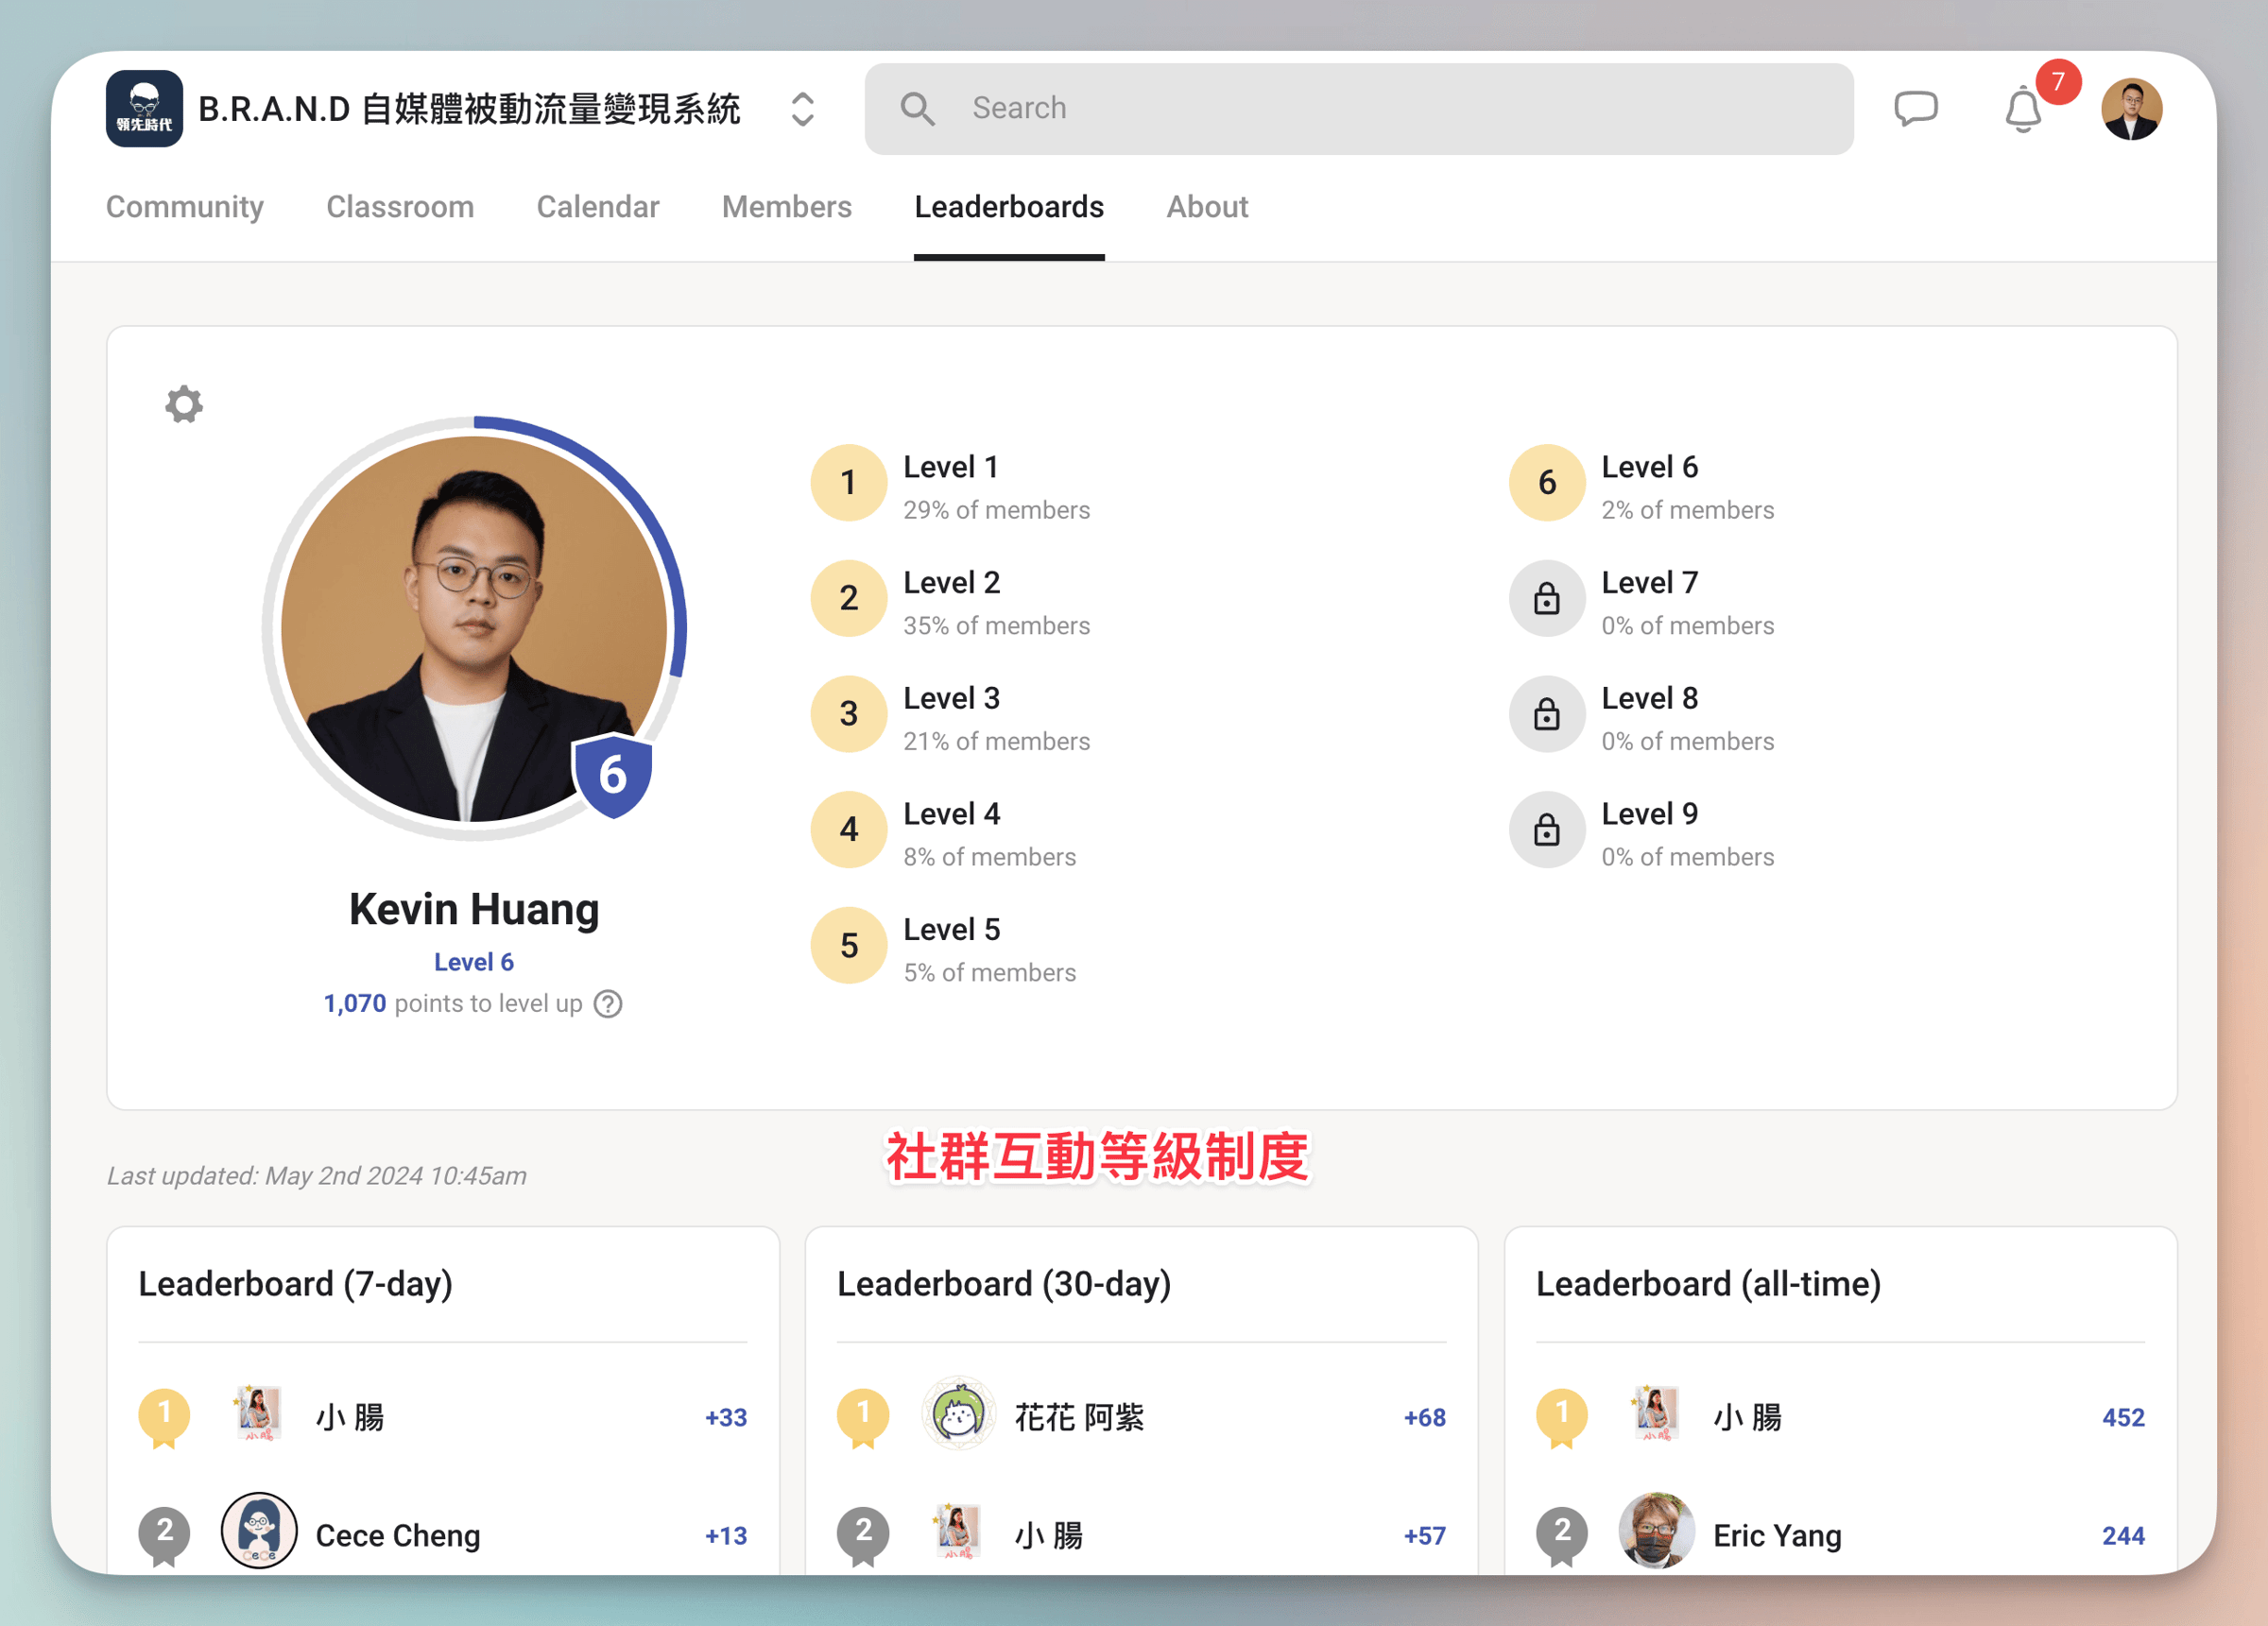Click Eric Yang's avatar
This screenshot has height=1626, width=2268.
click(x=1656, y=1531)
